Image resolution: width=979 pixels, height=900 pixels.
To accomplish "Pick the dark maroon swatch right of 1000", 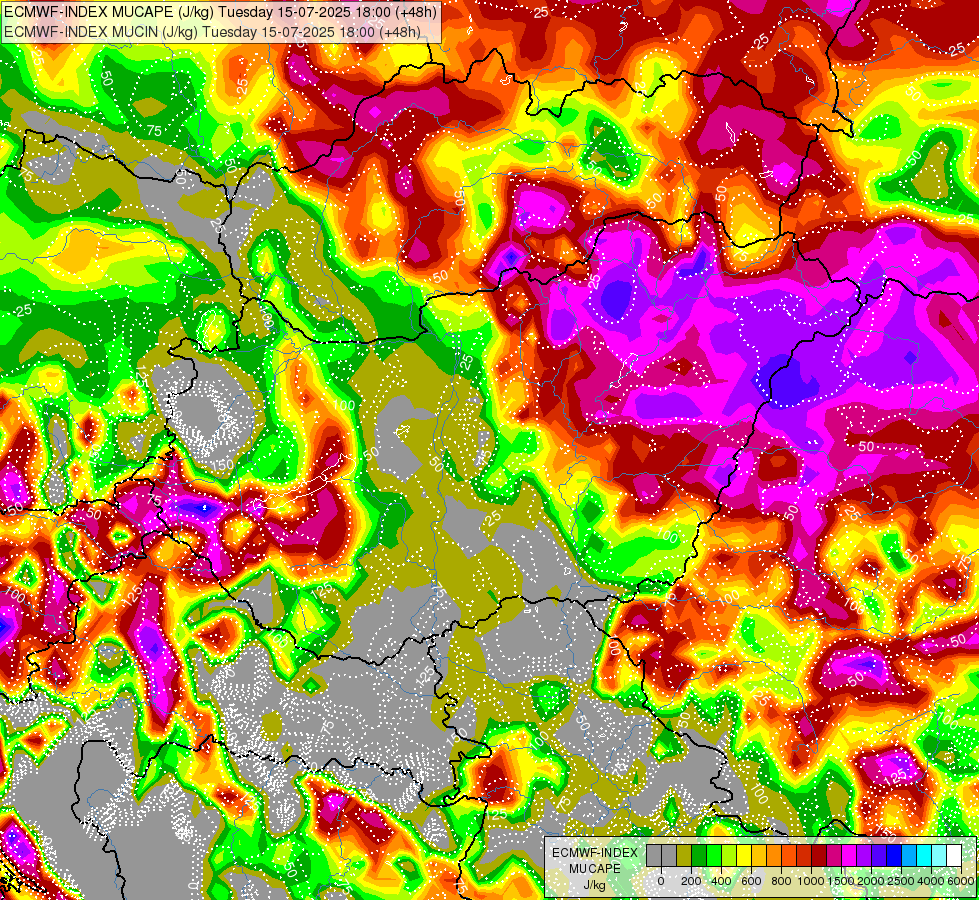I will (819, 855).
